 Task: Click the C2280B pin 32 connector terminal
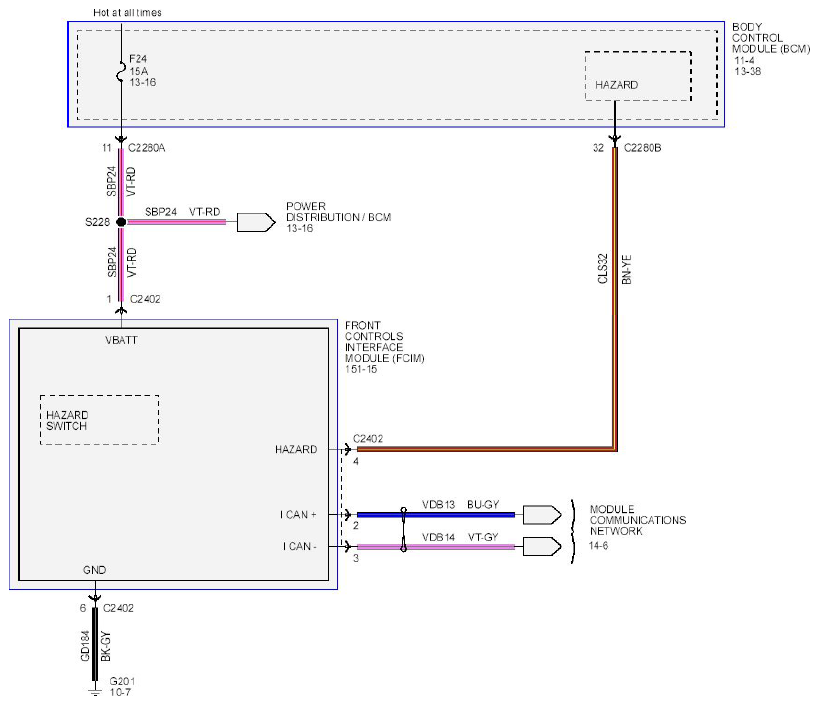click(x=615, y=140)
